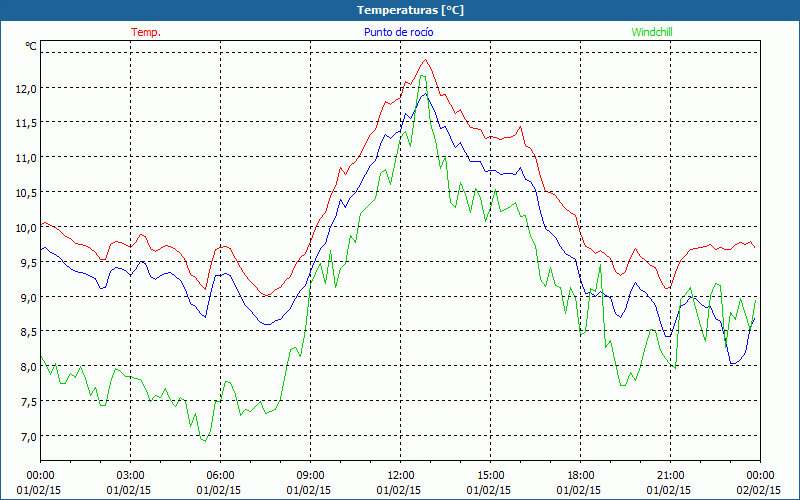The width and height of the screenshot is (800, 500).
Task: Click the red temperature curve peak near 12:00
Action: [425, 60]
